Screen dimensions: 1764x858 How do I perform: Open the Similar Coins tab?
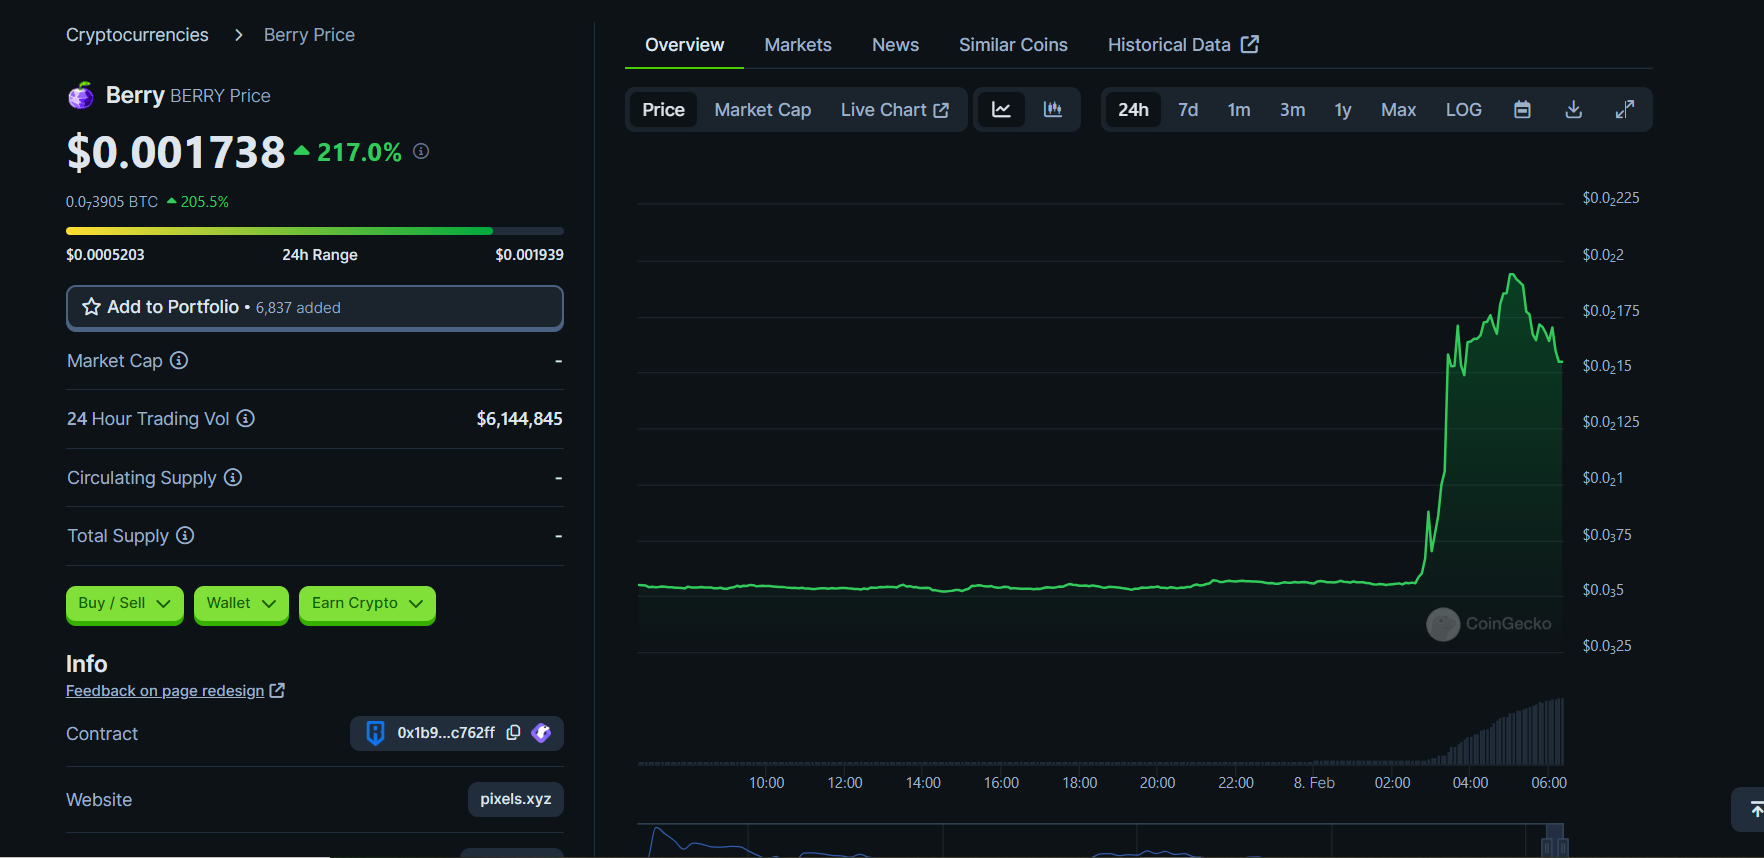pos(1013,45)
